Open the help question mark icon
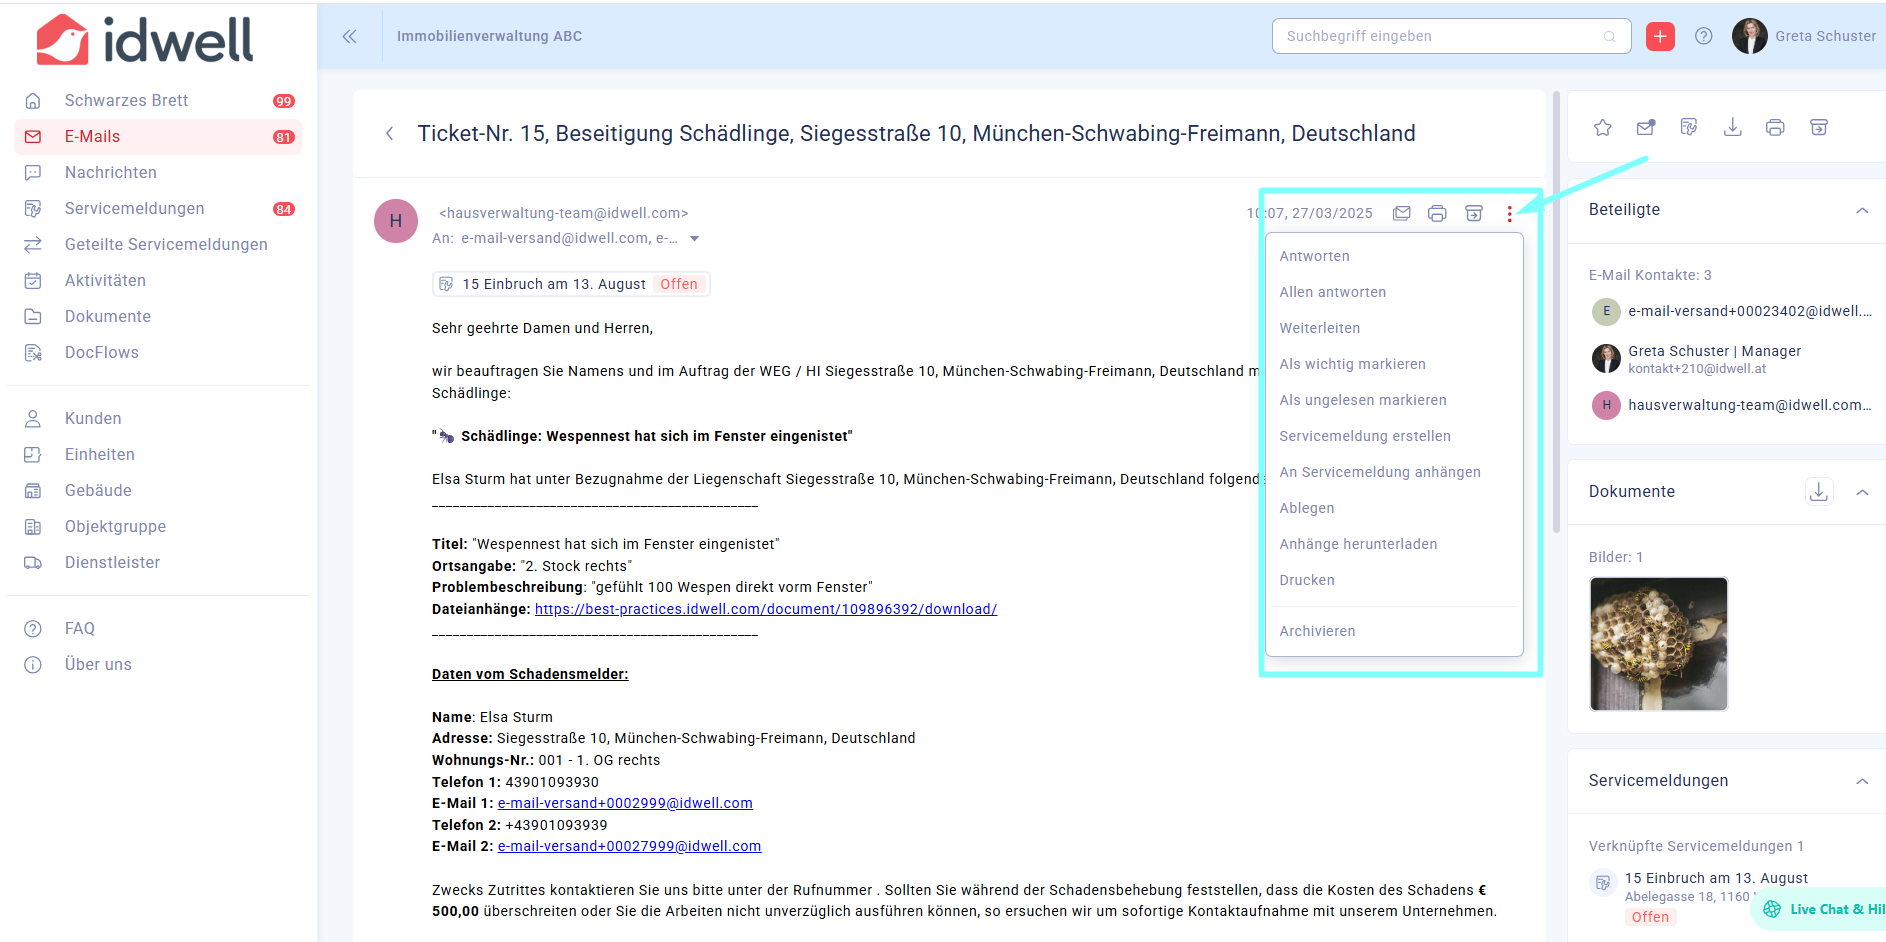Screen dimensions: 1886x942 (x=1704, y=36)
